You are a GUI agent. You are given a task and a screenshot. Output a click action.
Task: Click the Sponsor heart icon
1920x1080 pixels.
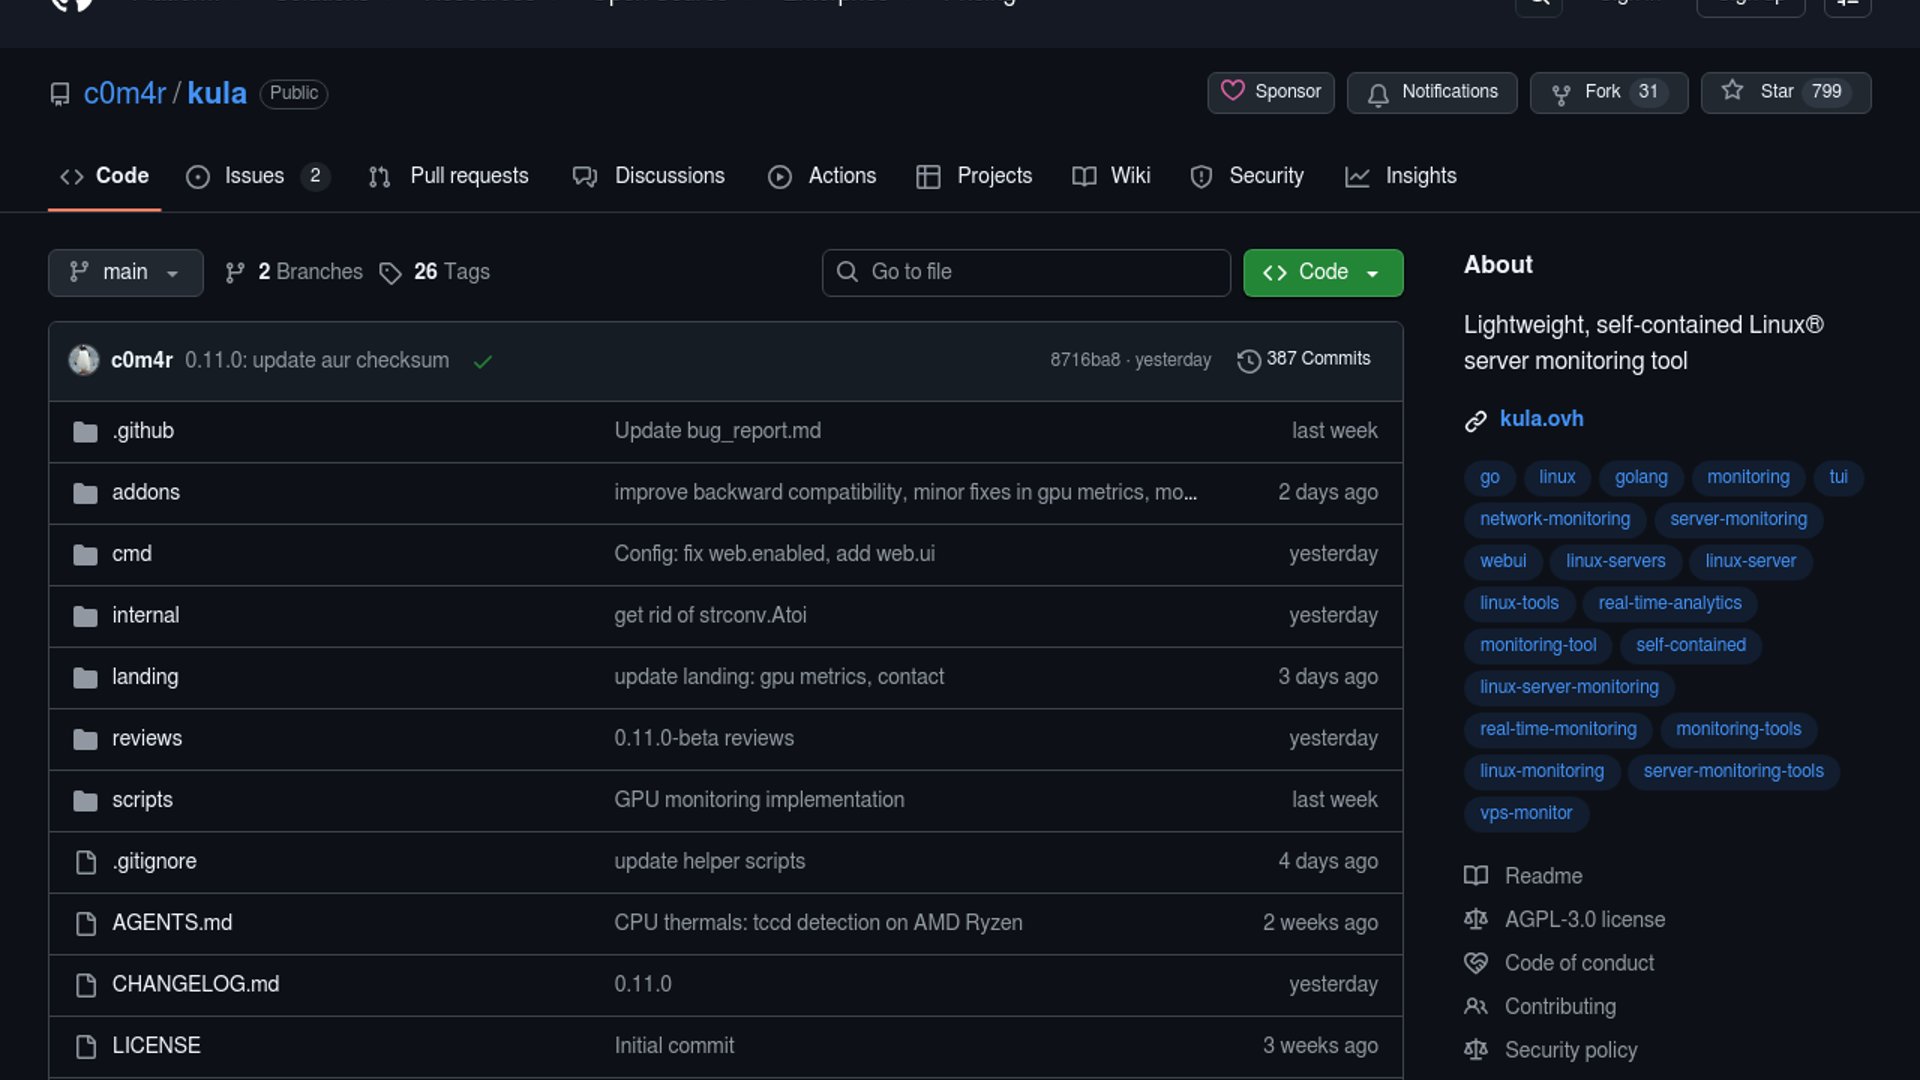(1232, 91)
